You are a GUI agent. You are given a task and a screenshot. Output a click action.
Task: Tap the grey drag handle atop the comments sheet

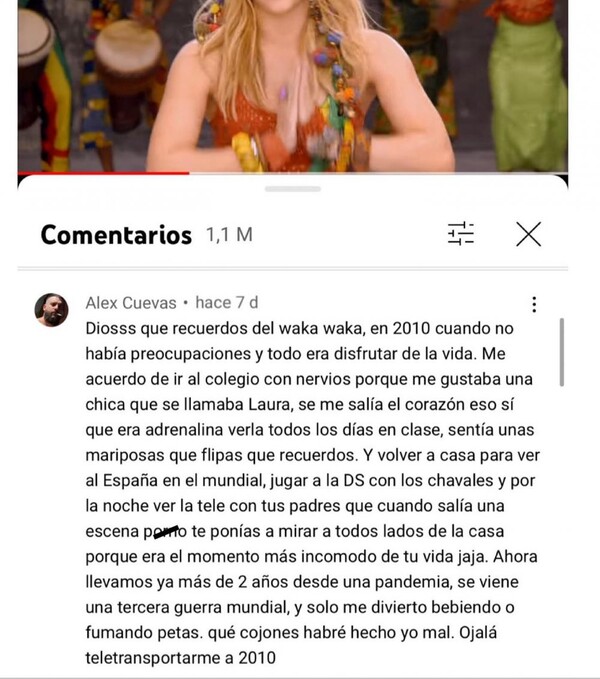(293, 189)
